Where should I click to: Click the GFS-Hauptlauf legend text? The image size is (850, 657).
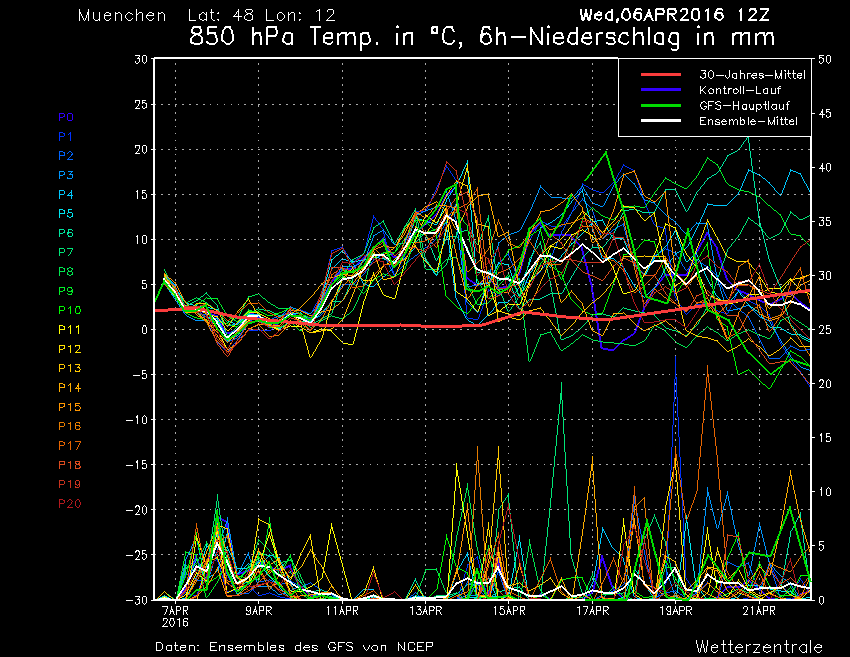coord(744,106)
